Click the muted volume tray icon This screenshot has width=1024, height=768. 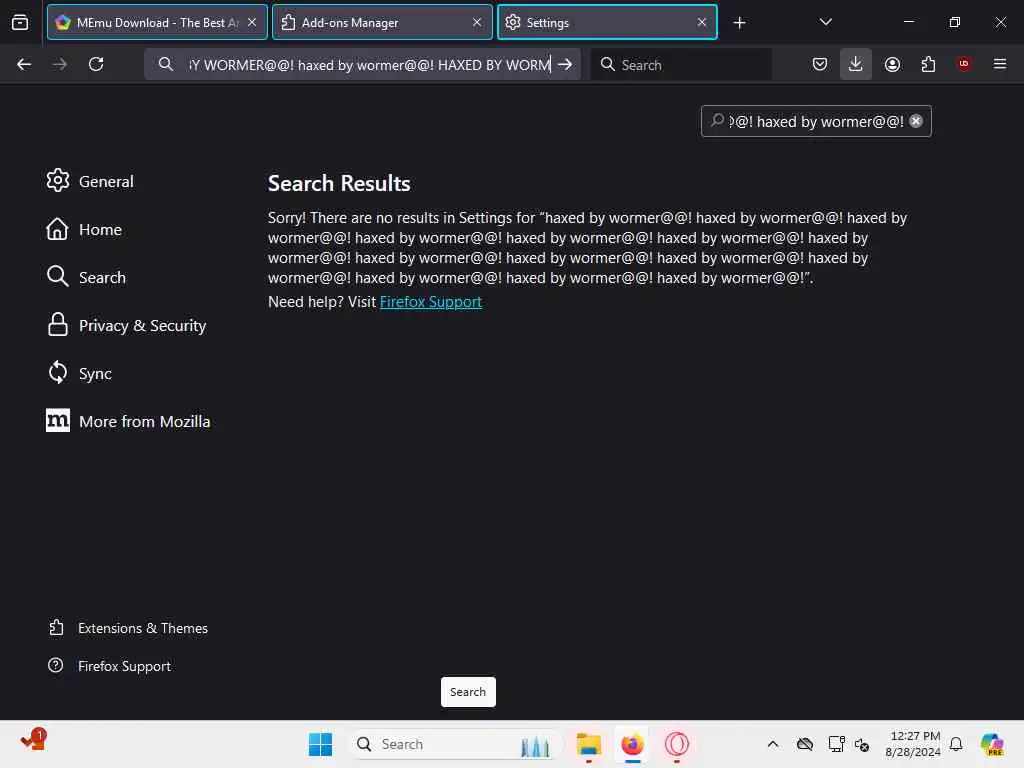pyautogui.click(x=862, y=744)
